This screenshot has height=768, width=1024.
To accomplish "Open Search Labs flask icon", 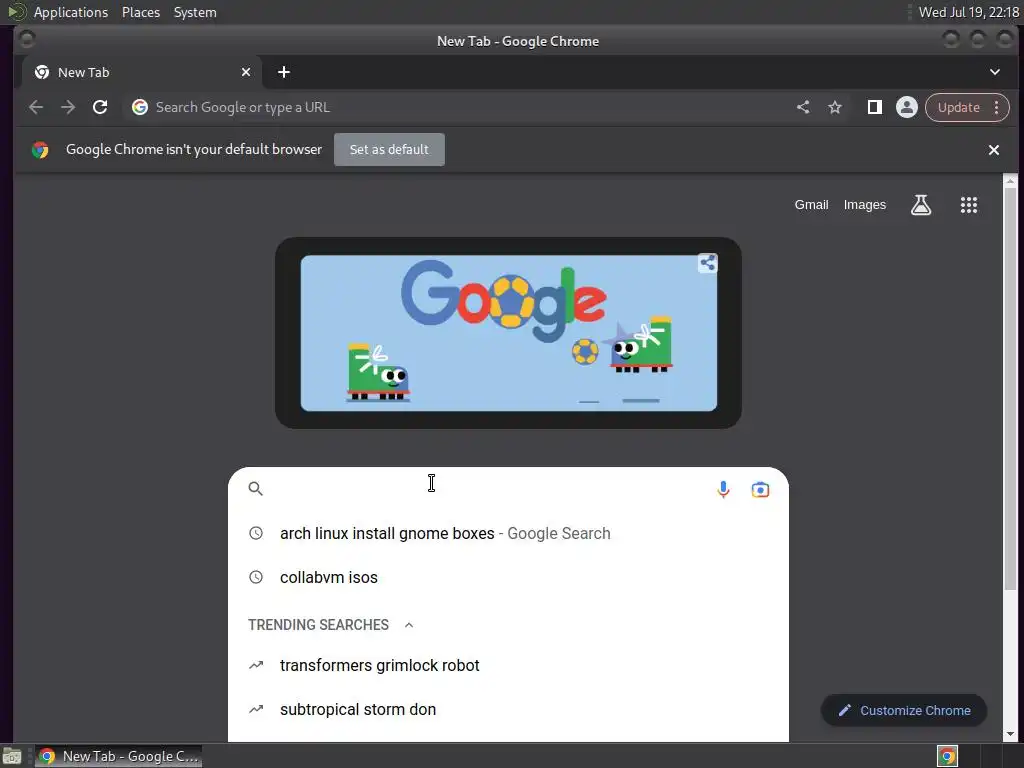I will 921,205.
